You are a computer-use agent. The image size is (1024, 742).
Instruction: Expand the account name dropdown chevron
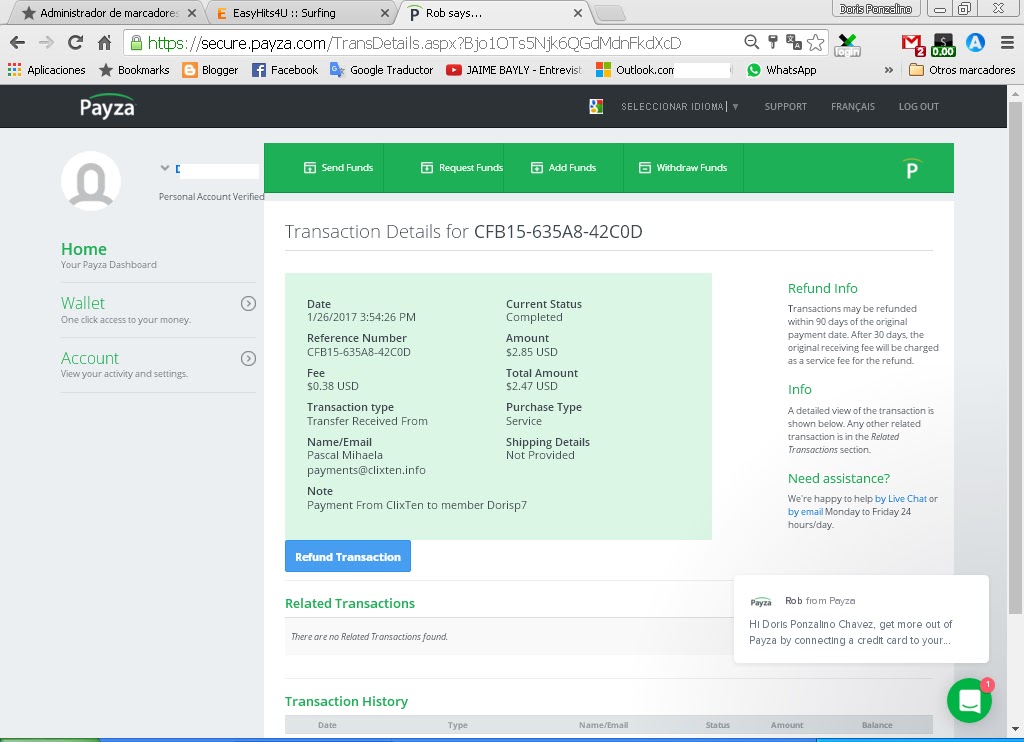pos(165,168)
